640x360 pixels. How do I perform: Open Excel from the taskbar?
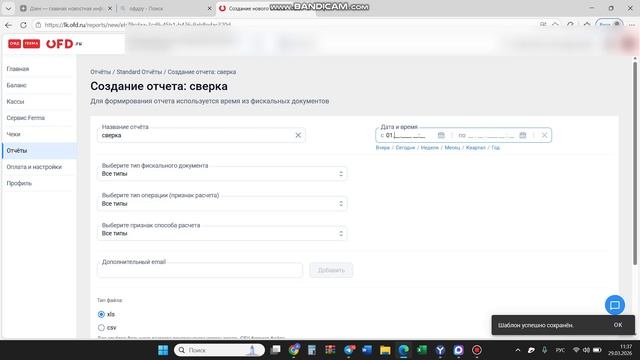[x=422, y=350]
